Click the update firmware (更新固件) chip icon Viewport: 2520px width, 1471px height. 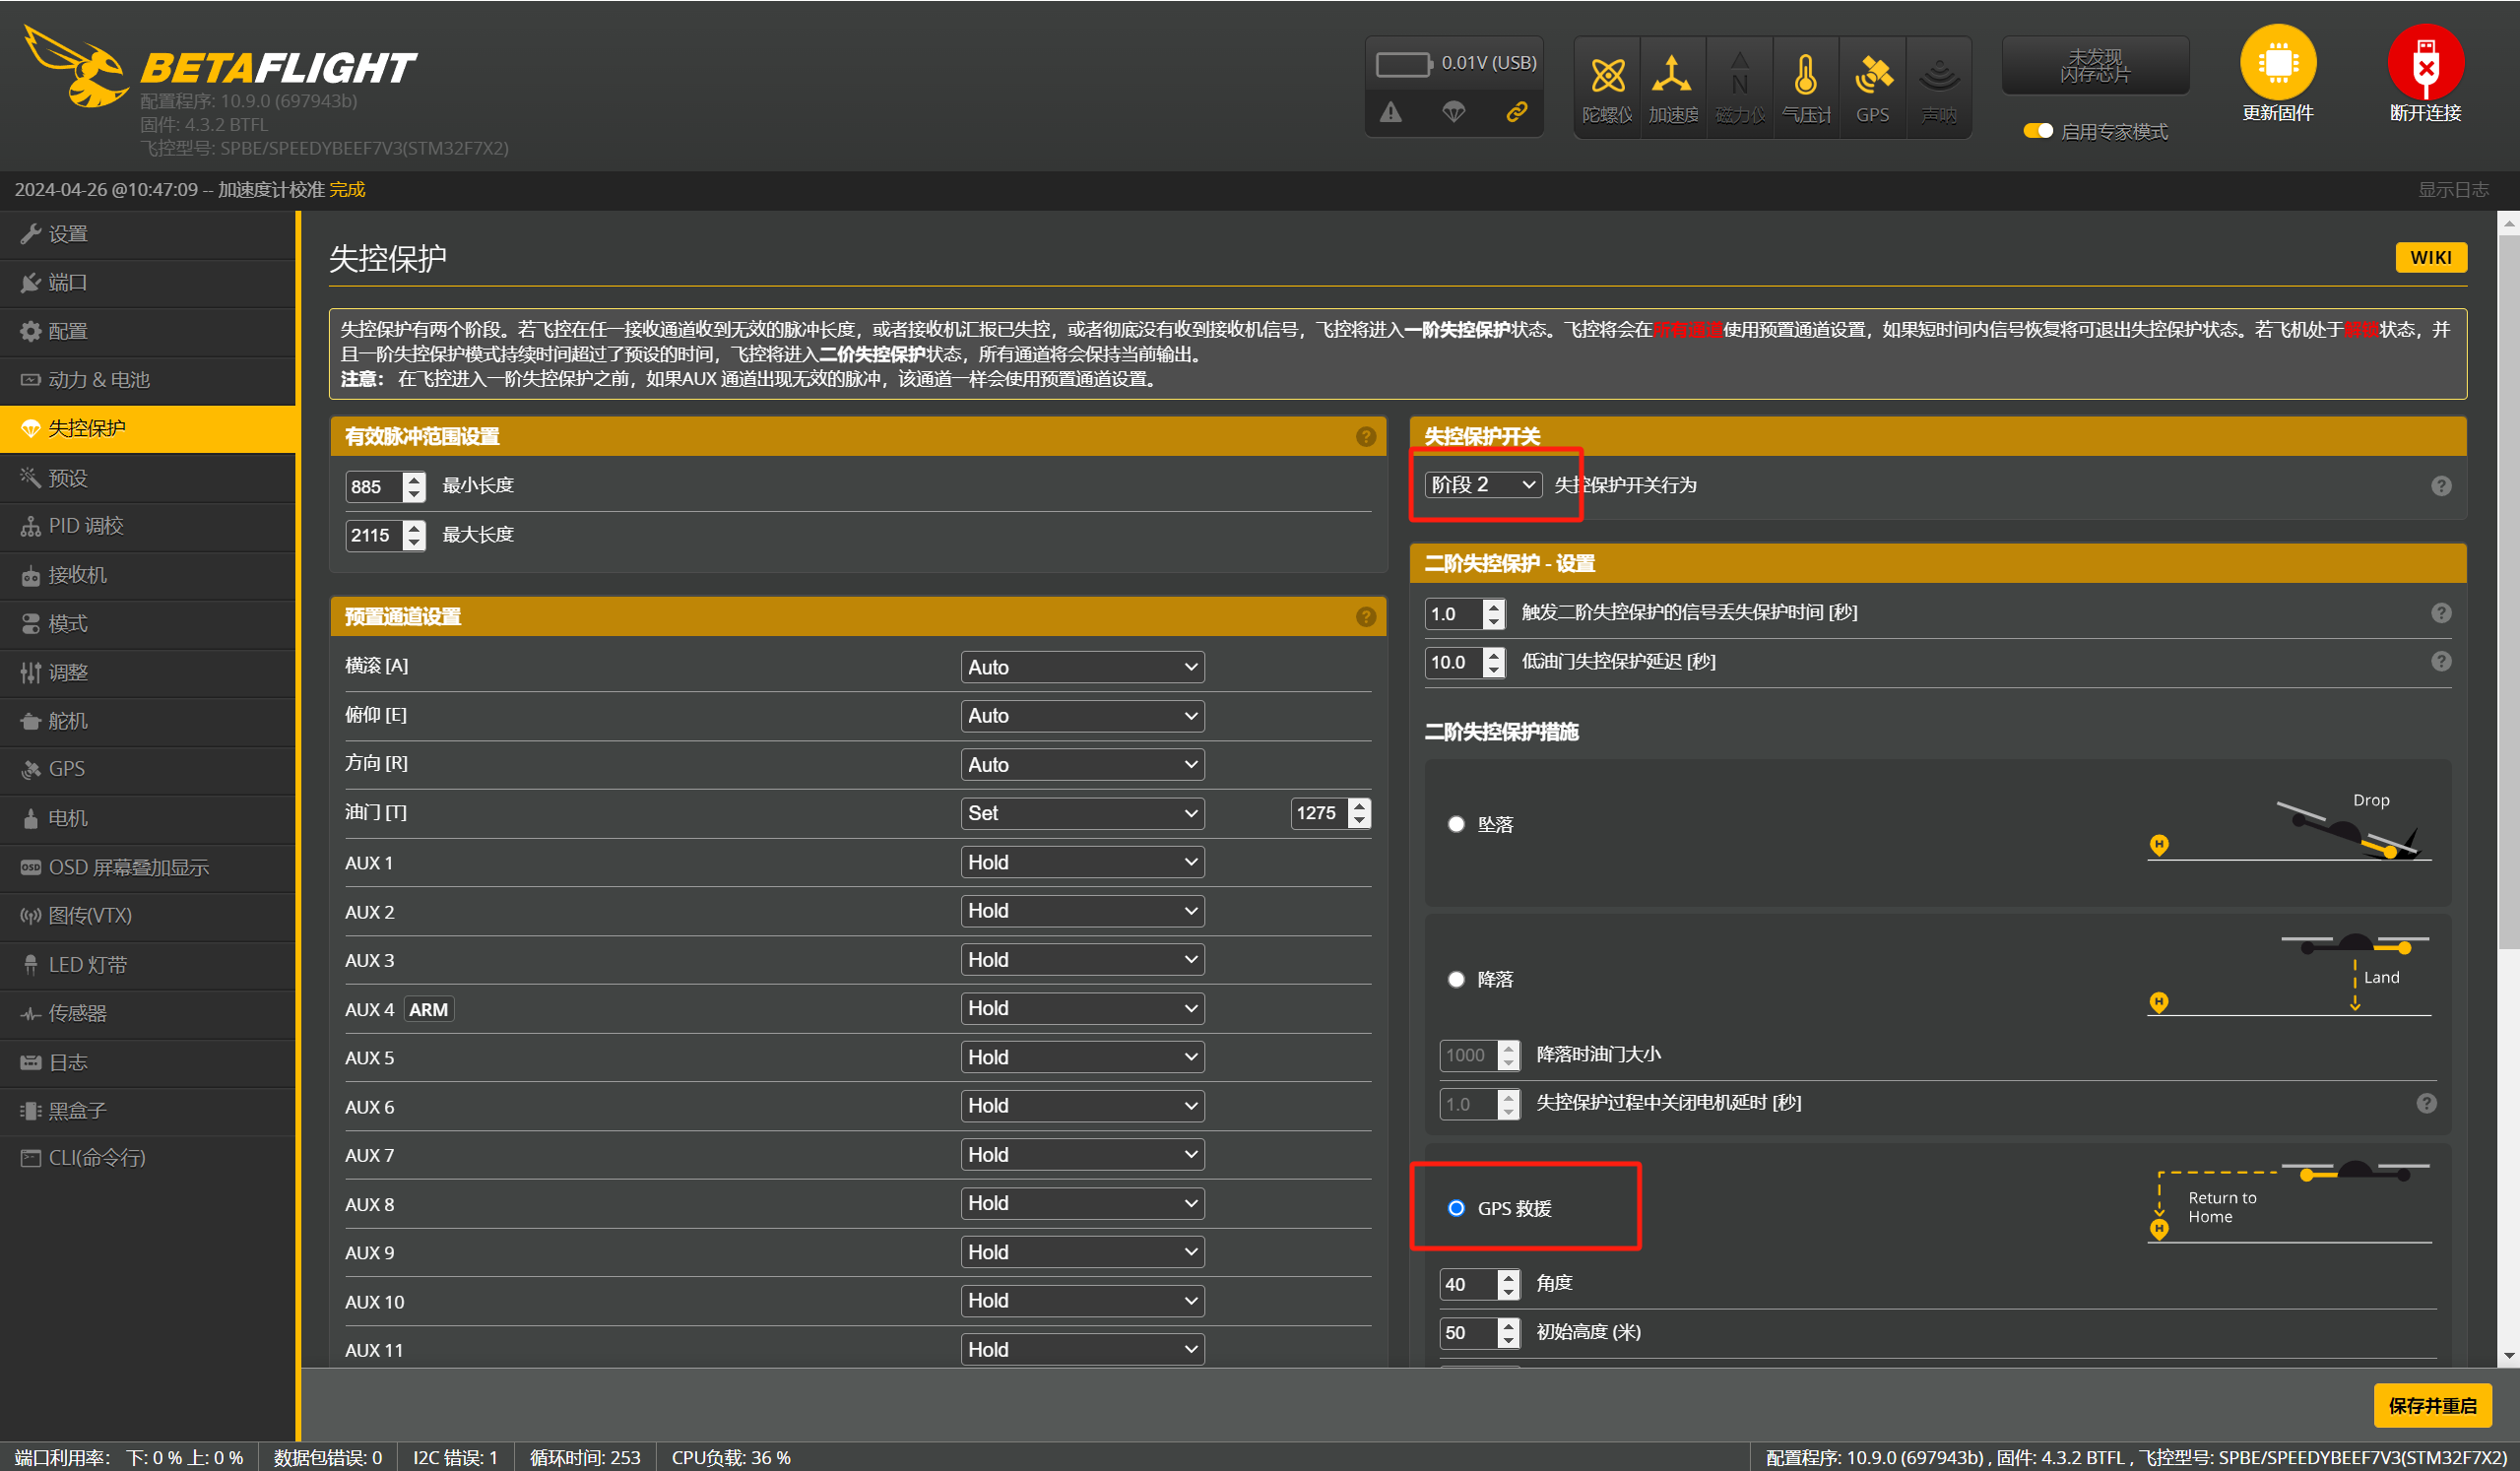(2277, 62)
